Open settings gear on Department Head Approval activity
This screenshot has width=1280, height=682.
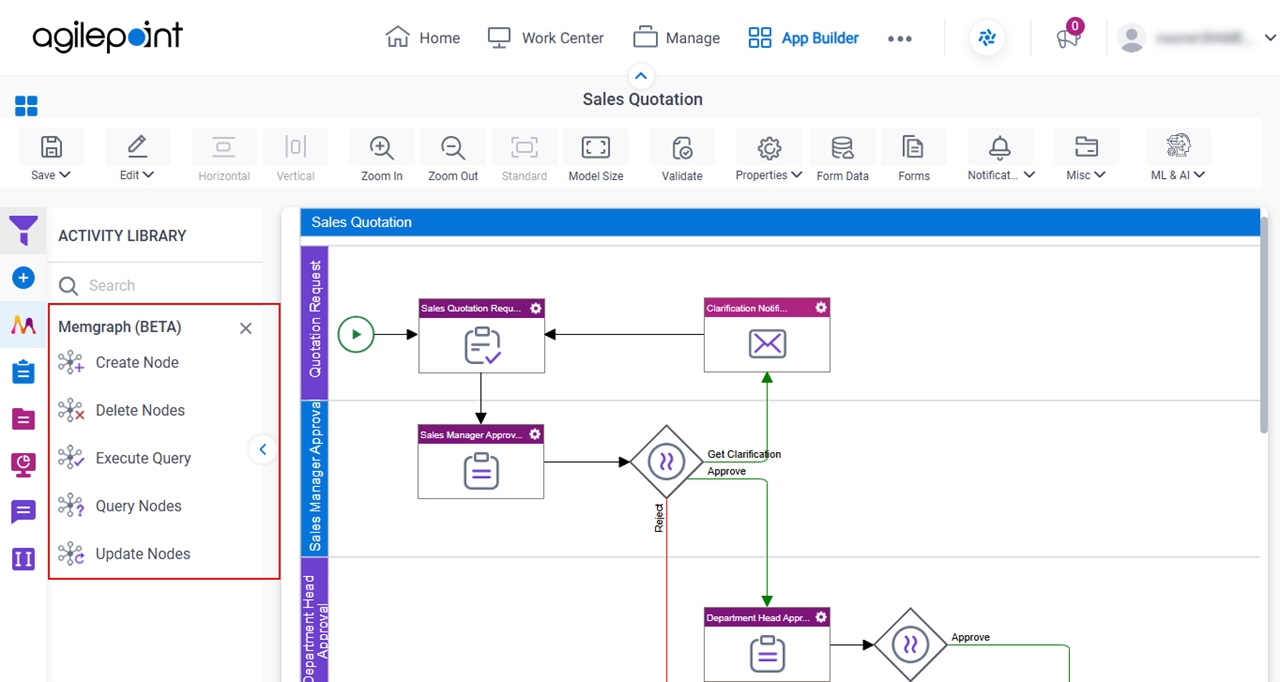click(821, 617)
